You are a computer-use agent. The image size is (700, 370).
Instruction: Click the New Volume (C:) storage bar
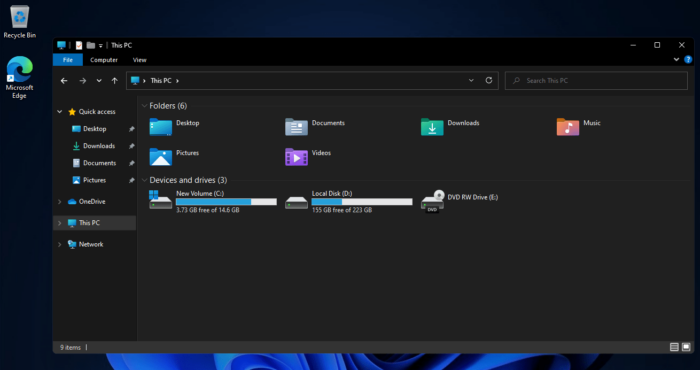[x=226, y=202]
